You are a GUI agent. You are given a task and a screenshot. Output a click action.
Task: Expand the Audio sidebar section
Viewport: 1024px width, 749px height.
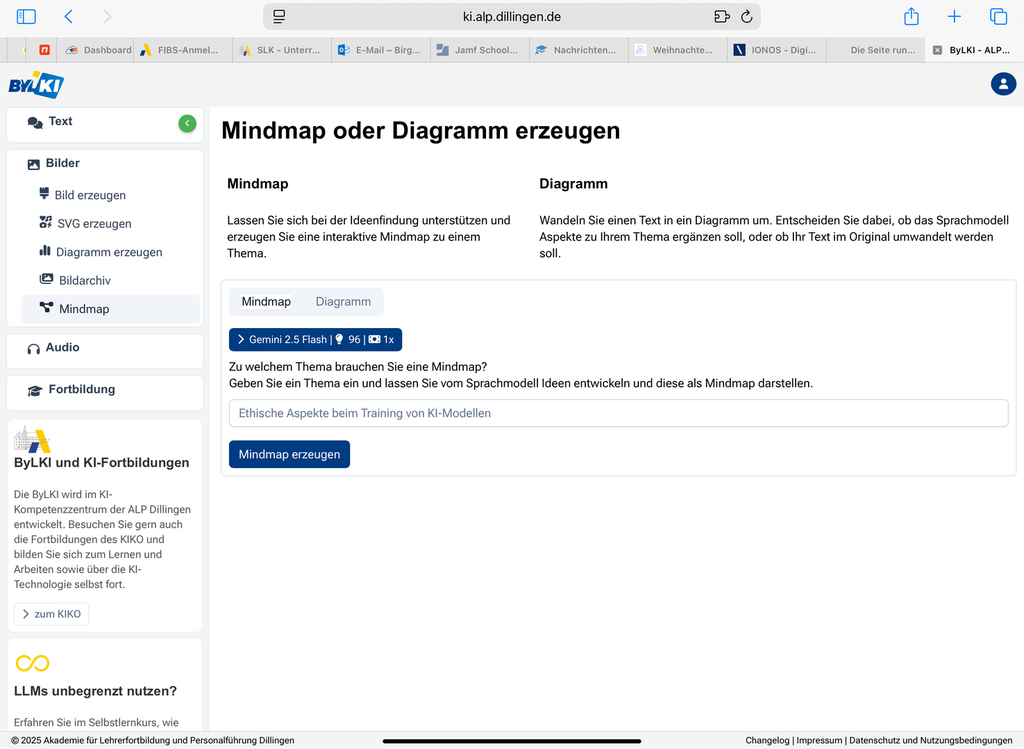[x=62, y=348]
